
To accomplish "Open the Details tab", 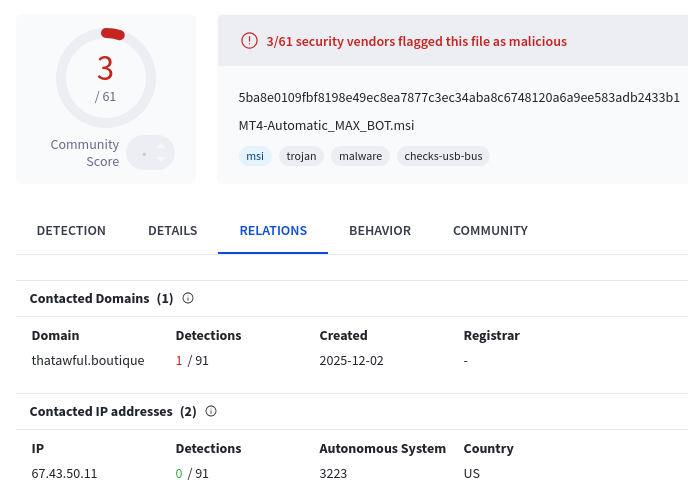I will tap(172, 230).
